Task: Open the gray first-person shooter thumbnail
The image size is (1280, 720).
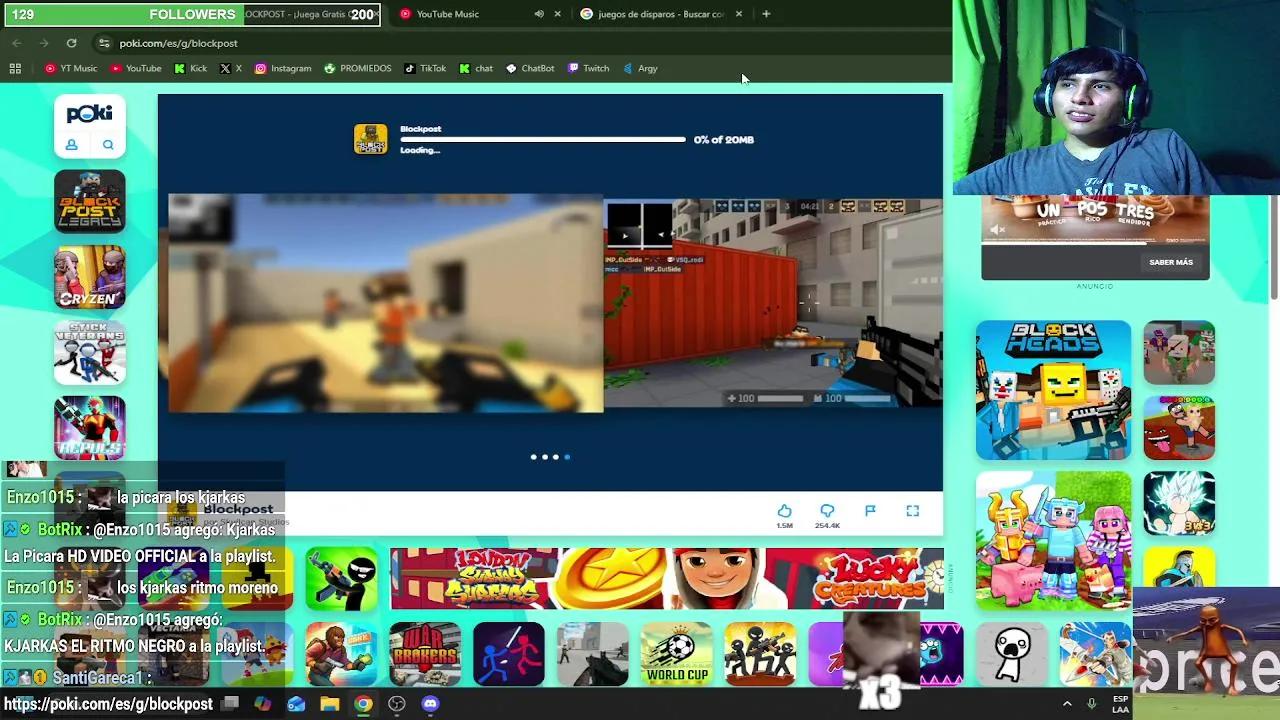Action: 593,654
